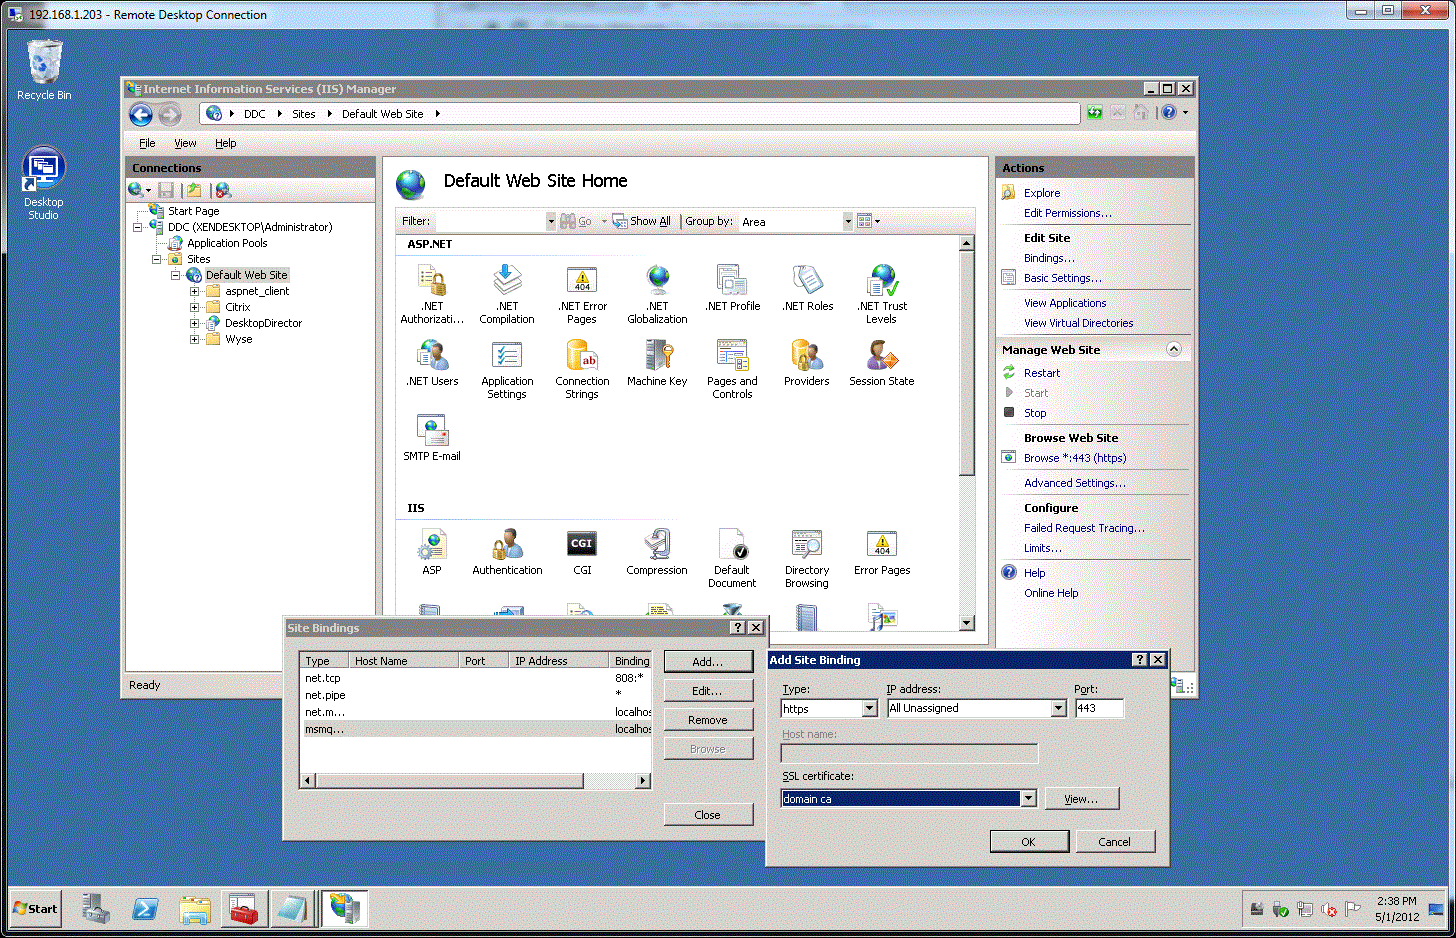Open the File menu

pos(147,143)
